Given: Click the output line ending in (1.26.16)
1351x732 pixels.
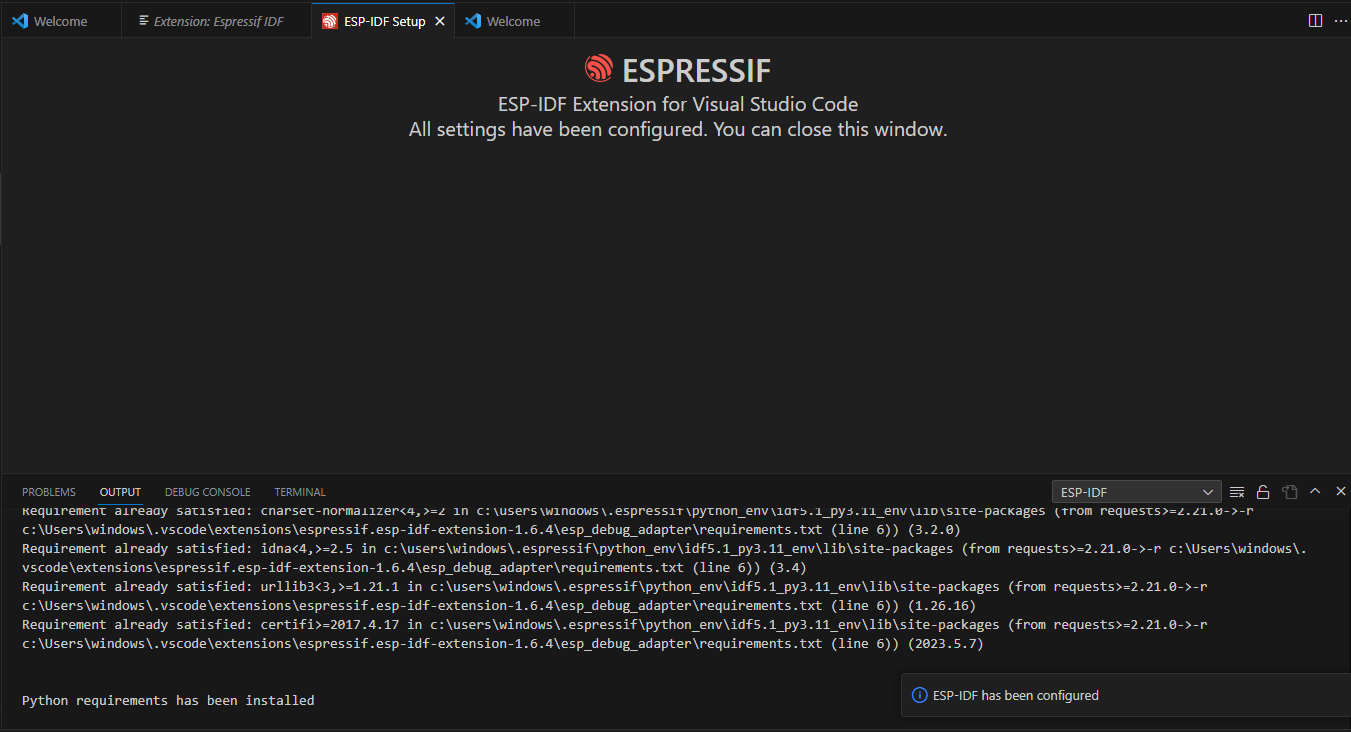Looking at the screenshot, I should [499, 605].
